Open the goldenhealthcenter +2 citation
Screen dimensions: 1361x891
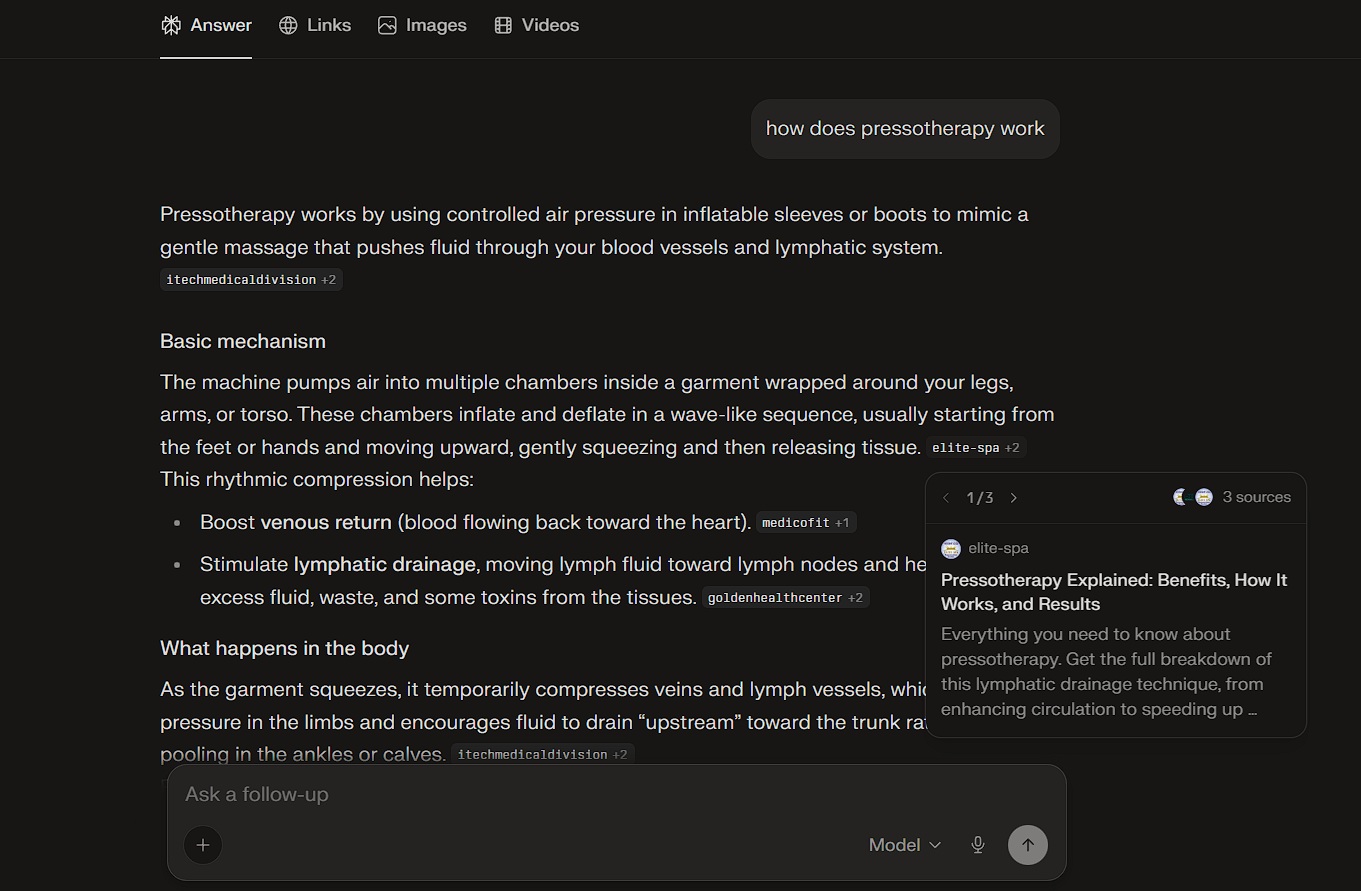tap(785, 598)
